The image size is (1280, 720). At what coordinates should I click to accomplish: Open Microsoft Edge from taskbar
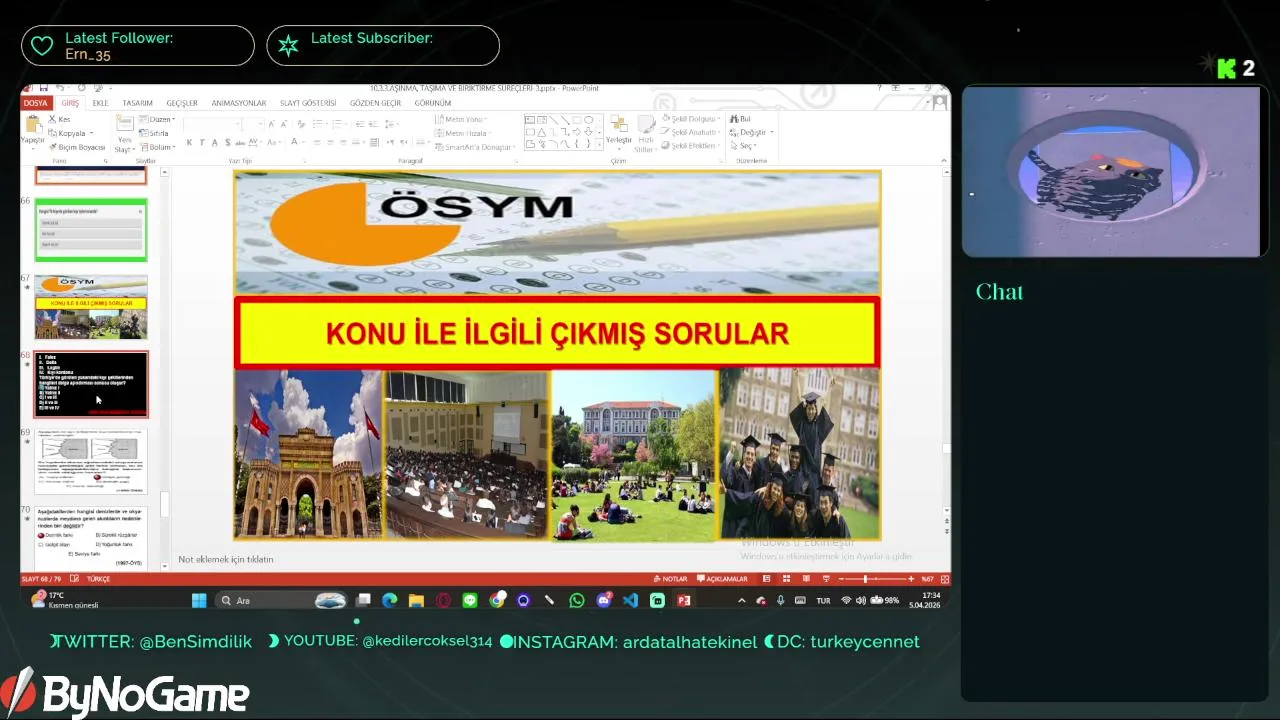click(389, 600)
